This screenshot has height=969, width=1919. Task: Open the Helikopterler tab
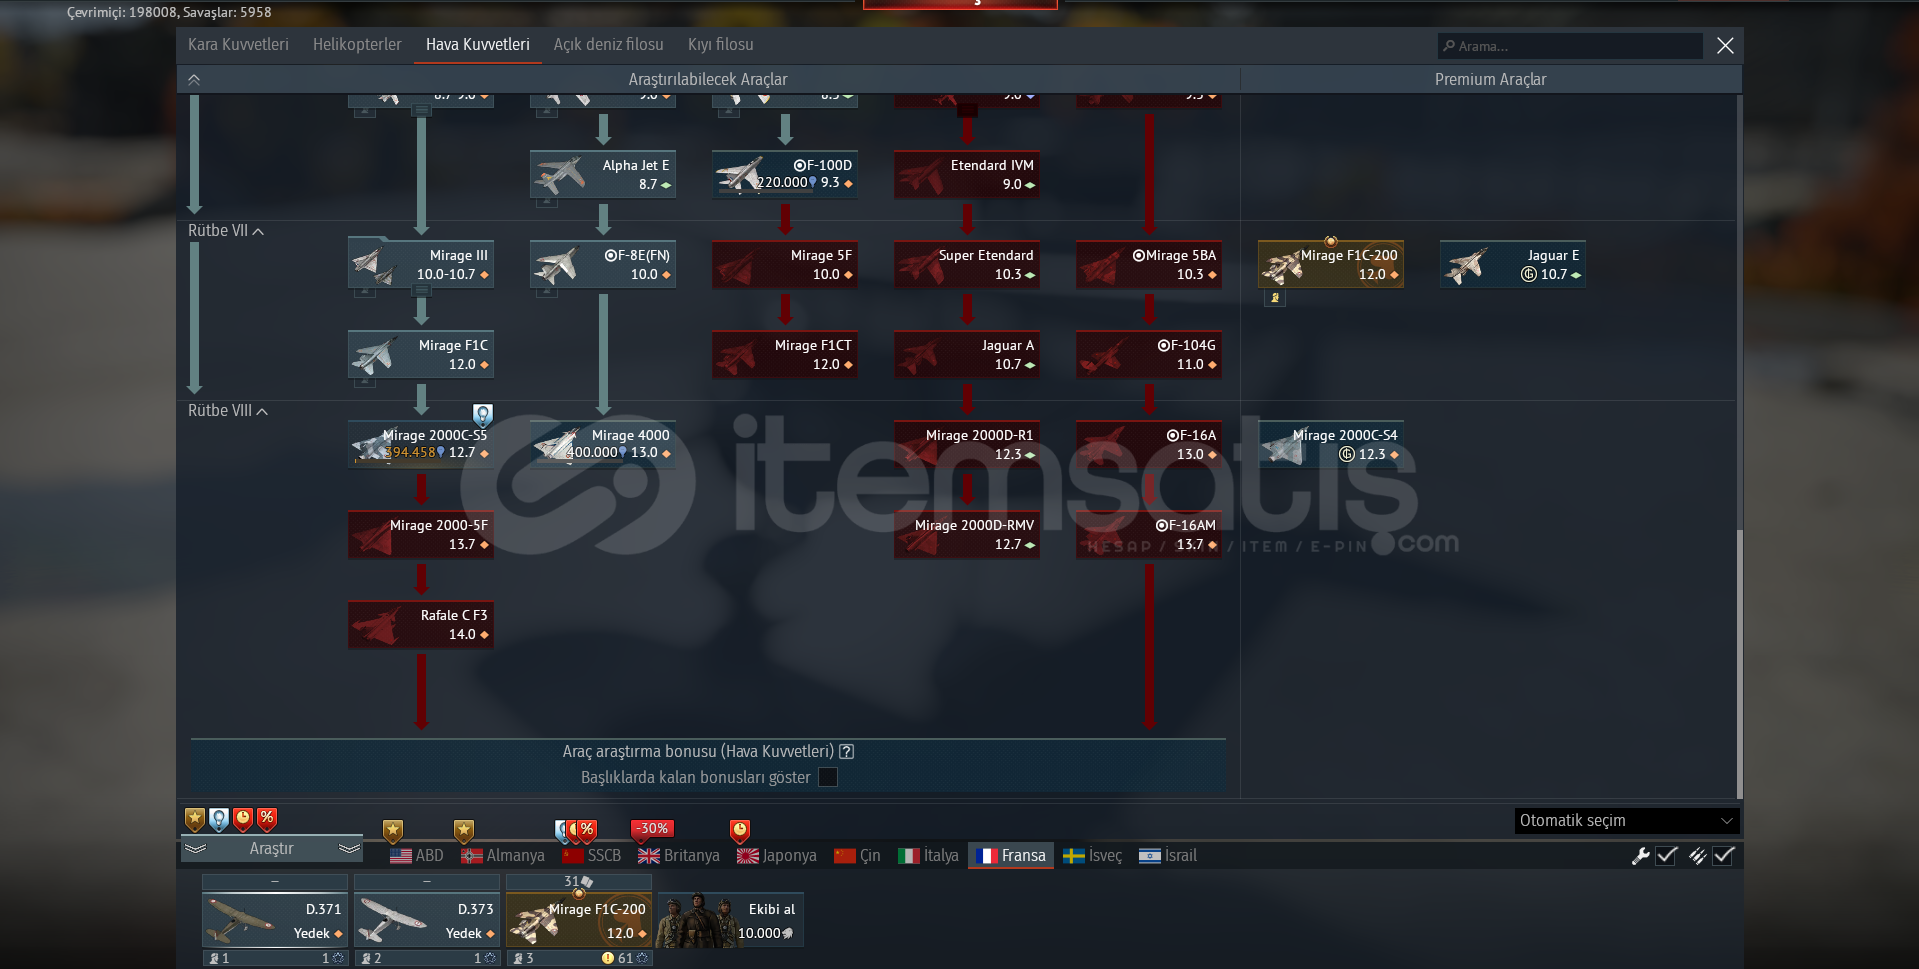(357, 45)
